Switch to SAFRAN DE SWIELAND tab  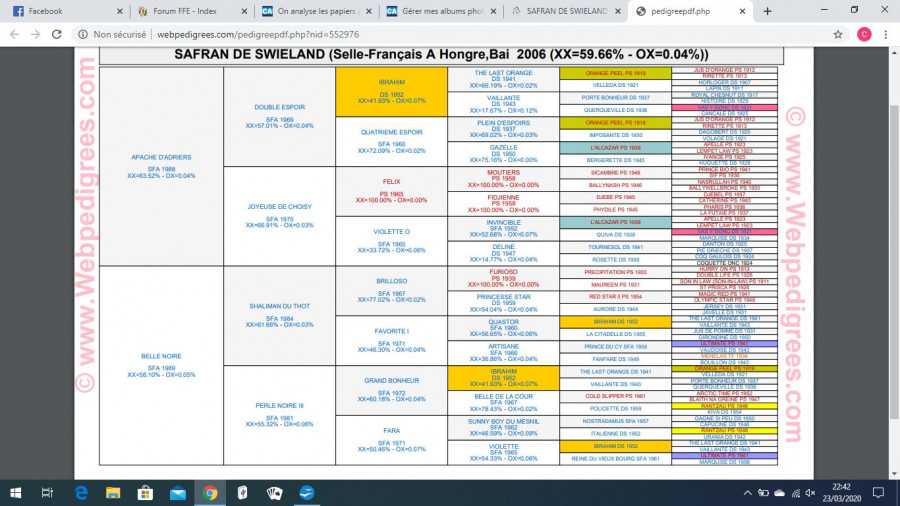[564, 11]
